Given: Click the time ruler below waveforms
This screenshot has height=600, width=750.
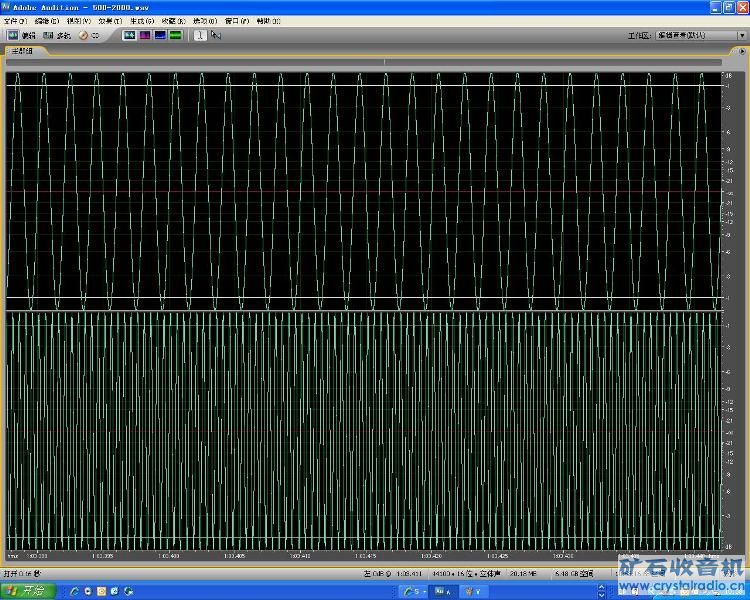Looking at the screenshot, I should [x=364, y=556].
